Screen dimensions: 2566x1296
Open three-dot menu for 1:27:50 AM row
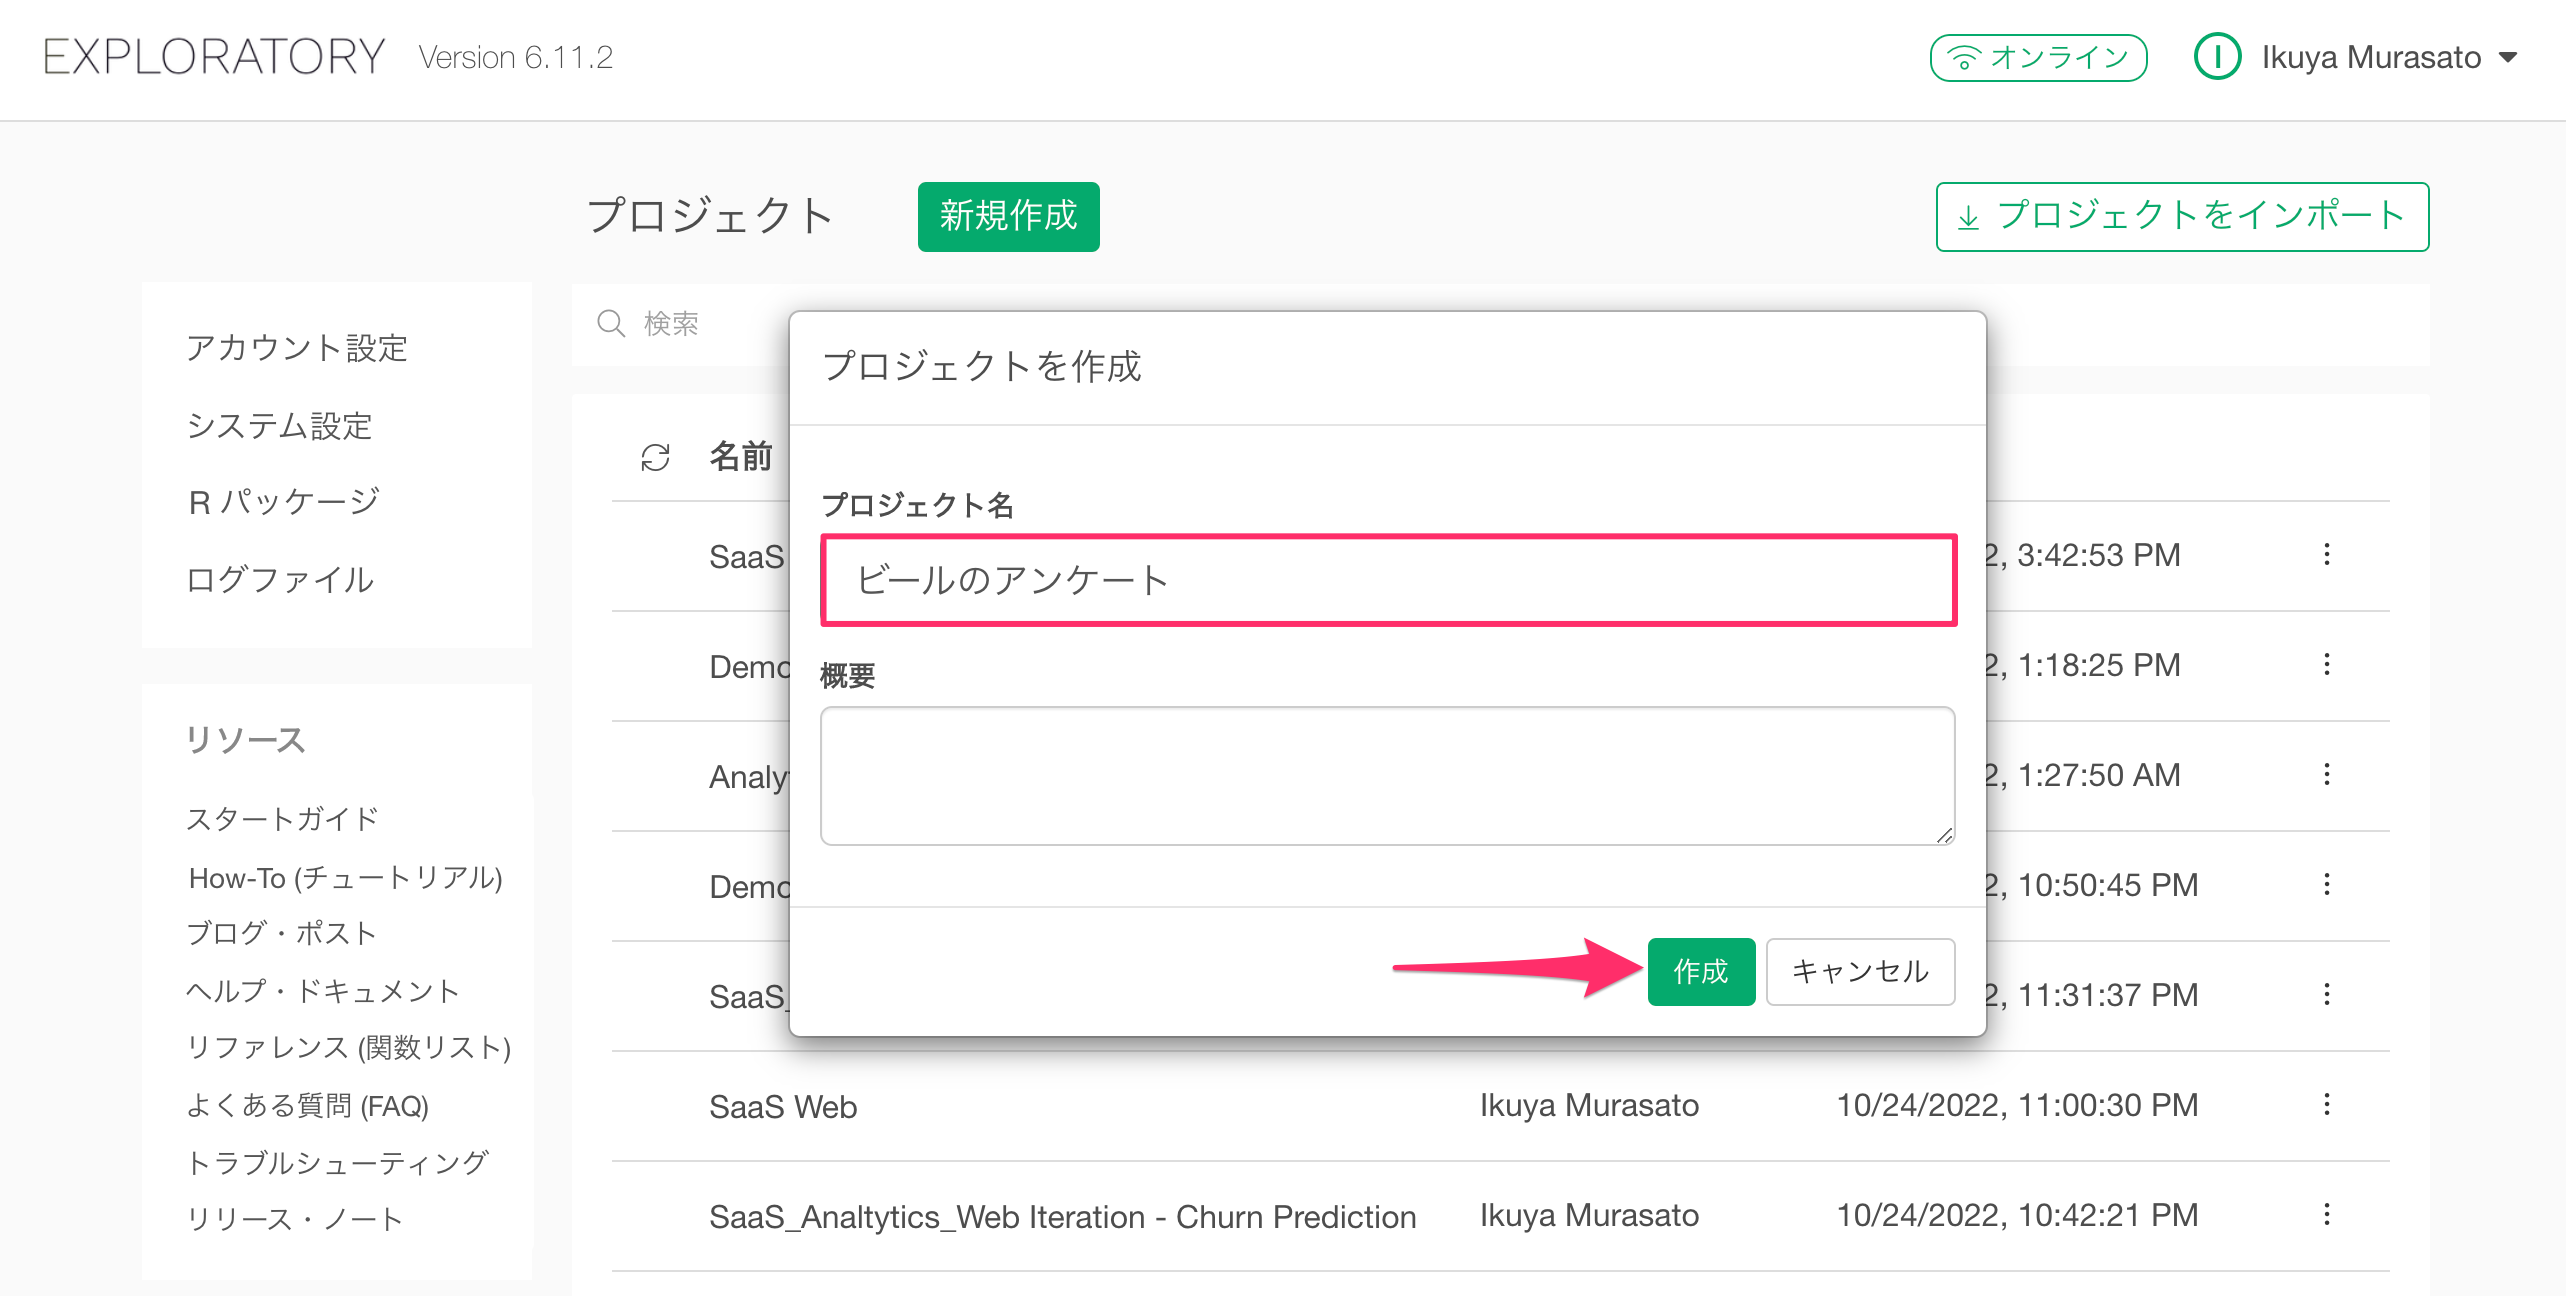tap(2326, 775)
